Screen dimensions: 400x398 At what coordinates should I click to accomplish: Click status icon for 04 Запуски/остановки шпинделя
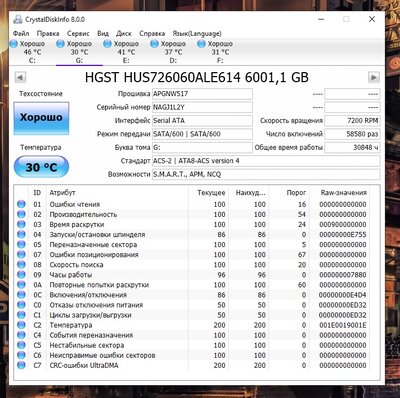[x=21, y=234]
